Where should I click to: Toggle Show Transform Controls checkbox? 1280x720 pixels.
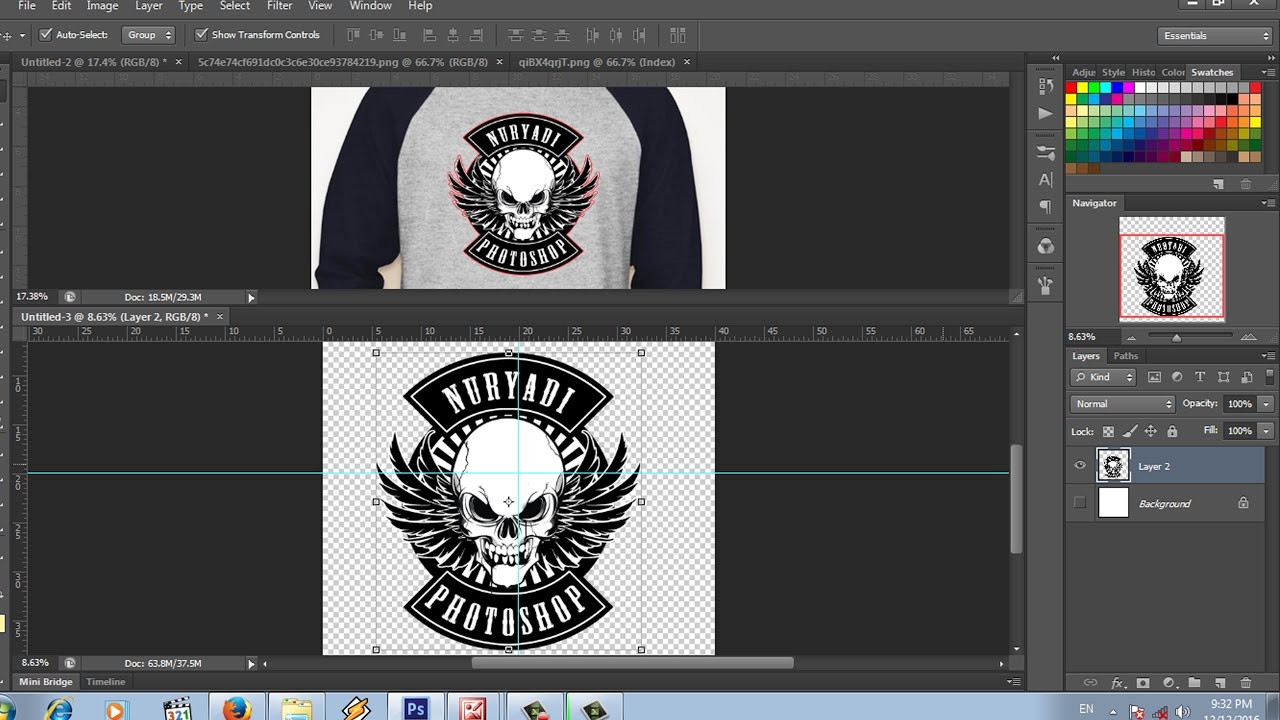[201, 34]
